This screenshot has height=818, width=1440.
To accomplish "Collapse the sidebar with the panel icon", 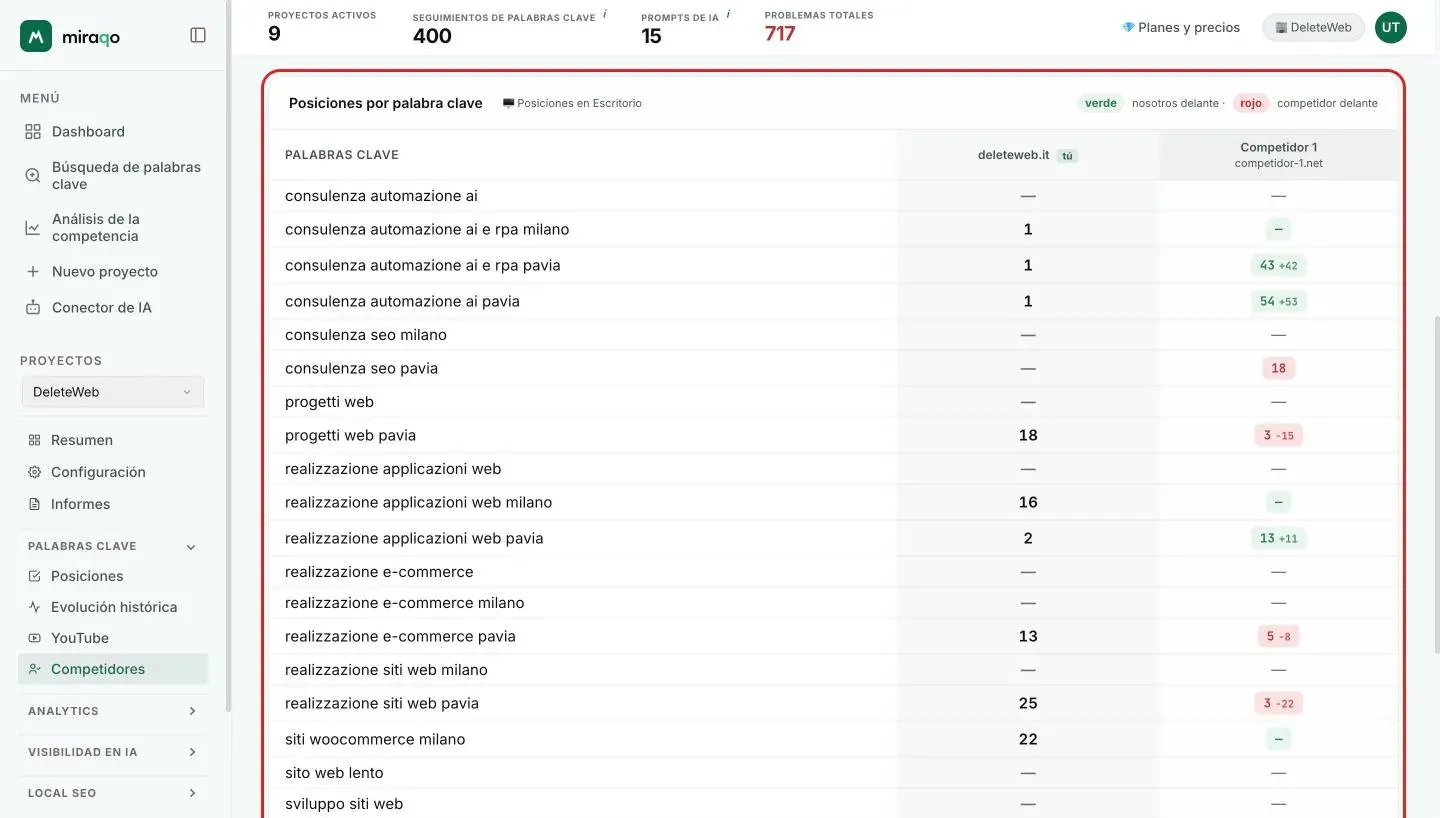I will 198,35.
